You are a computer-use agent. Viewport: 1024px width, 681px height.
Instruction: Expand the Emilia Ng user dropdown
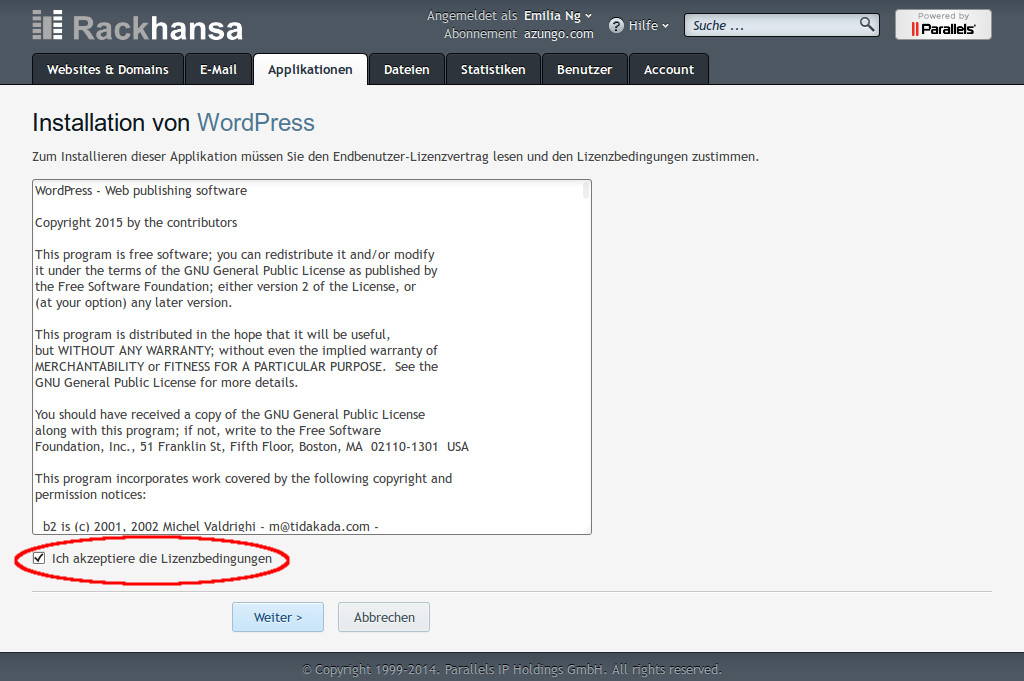pyautogui.click(x=558, y=16)
